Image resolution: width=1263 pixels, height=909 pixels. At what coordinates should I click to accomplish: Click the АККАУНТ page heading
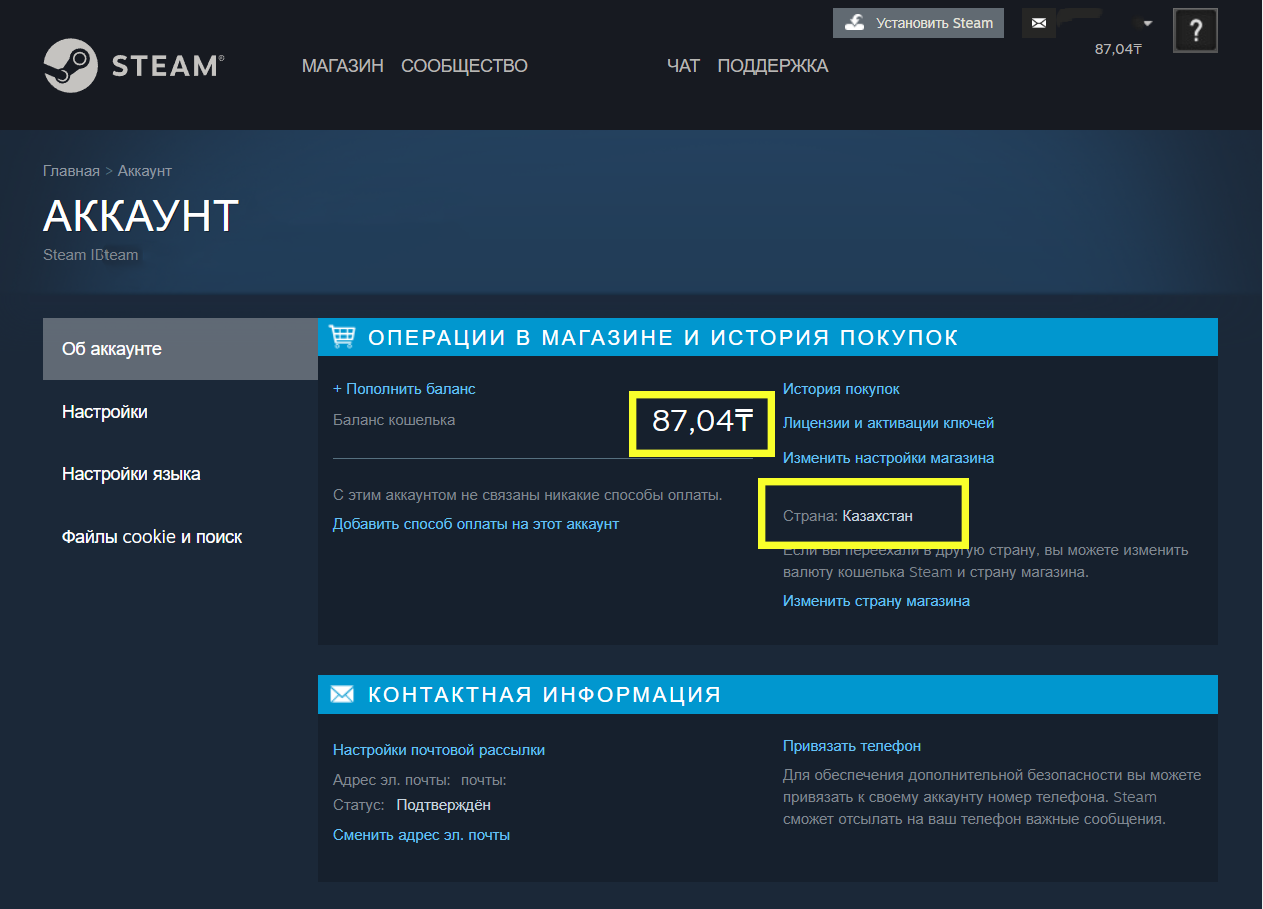pos(141,216)
